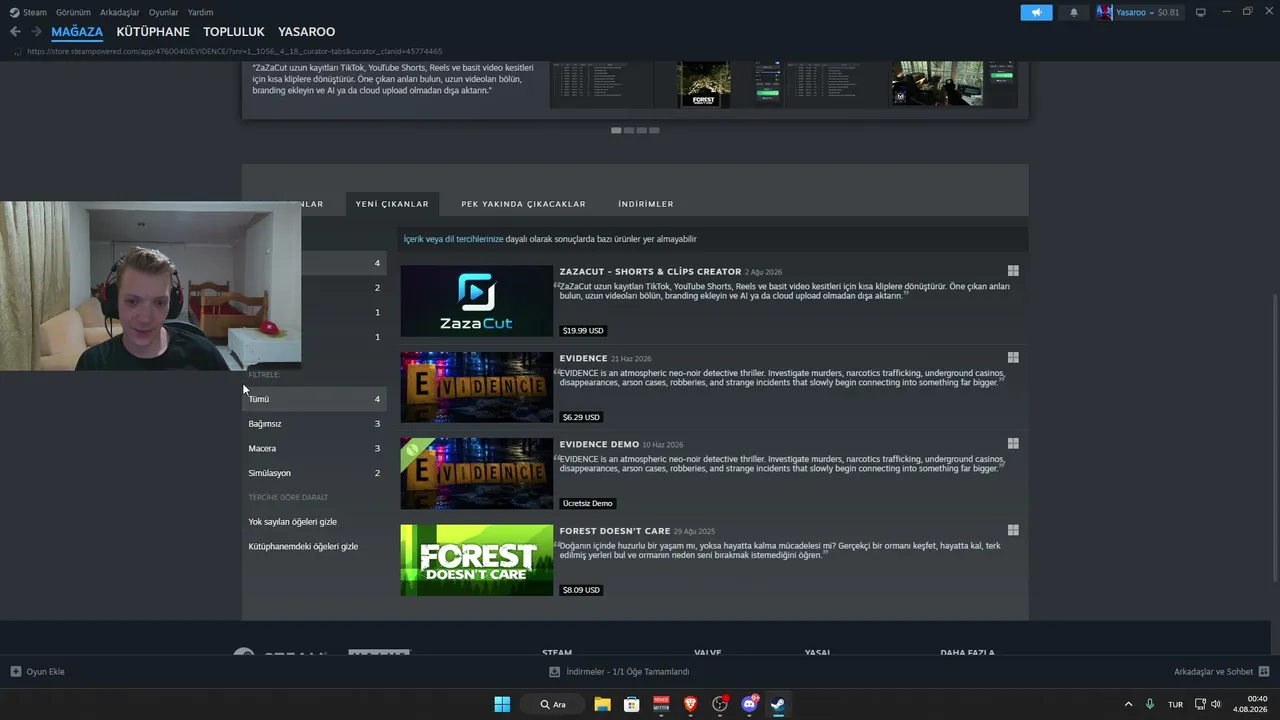Click the friends chat icon in status bar

coord(1264,672)
